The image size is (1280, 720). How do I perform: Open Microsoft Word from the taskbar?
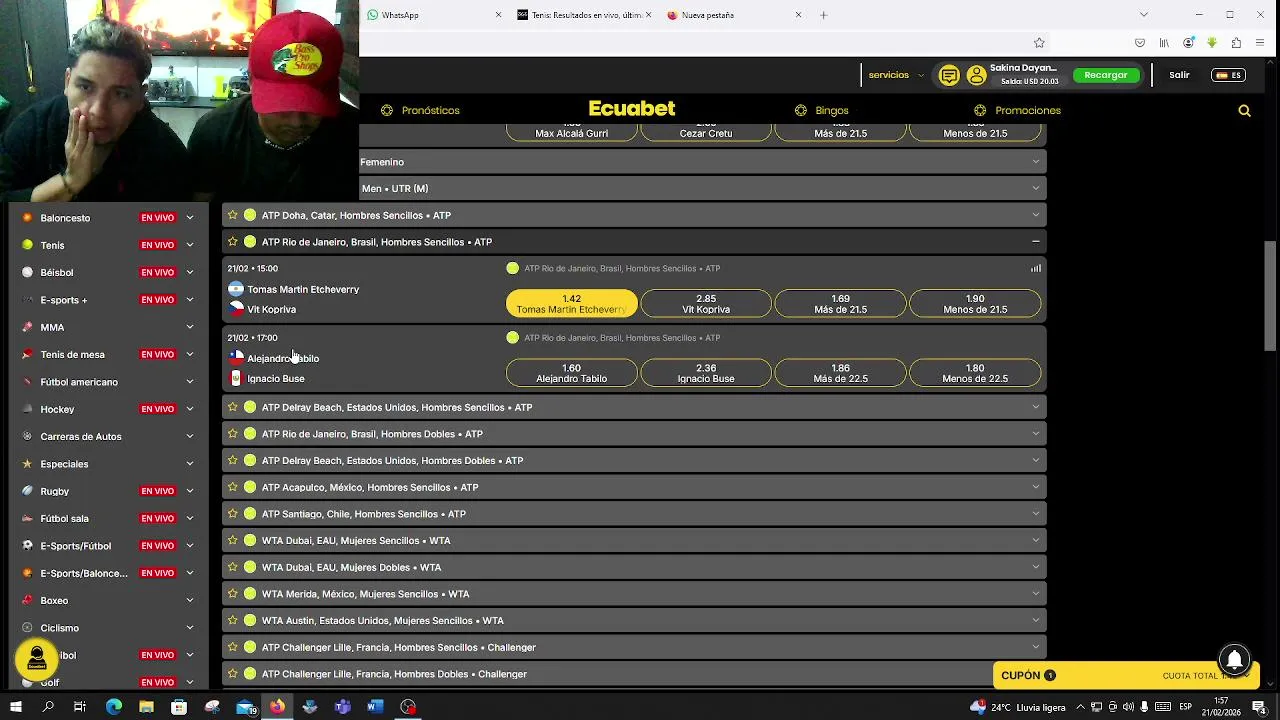click(x=375, y=707)
